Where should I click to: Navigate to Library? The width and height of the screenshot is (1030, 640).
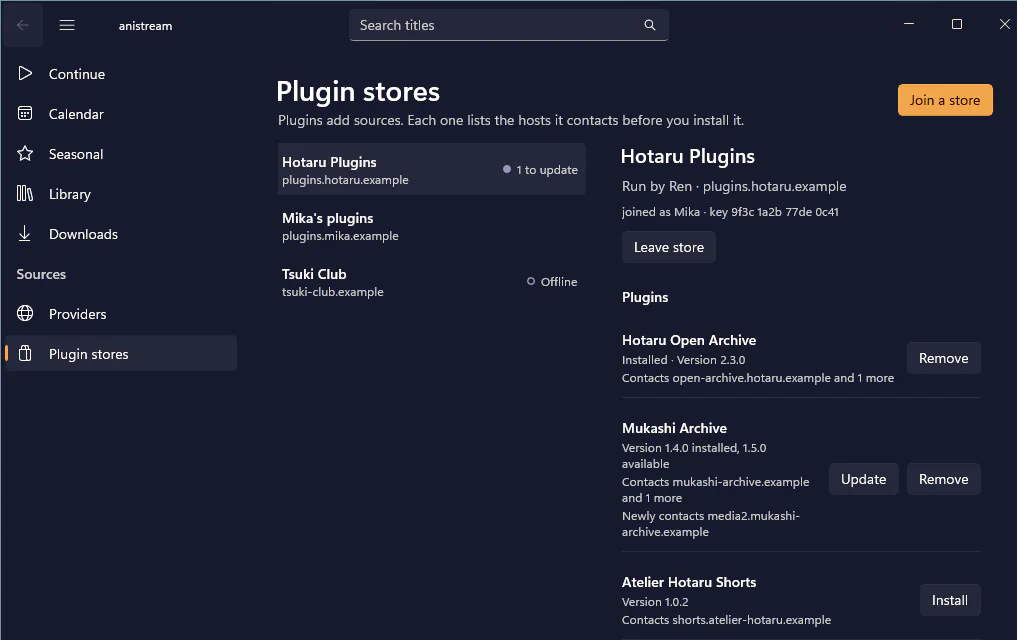[x=121, y=194]
